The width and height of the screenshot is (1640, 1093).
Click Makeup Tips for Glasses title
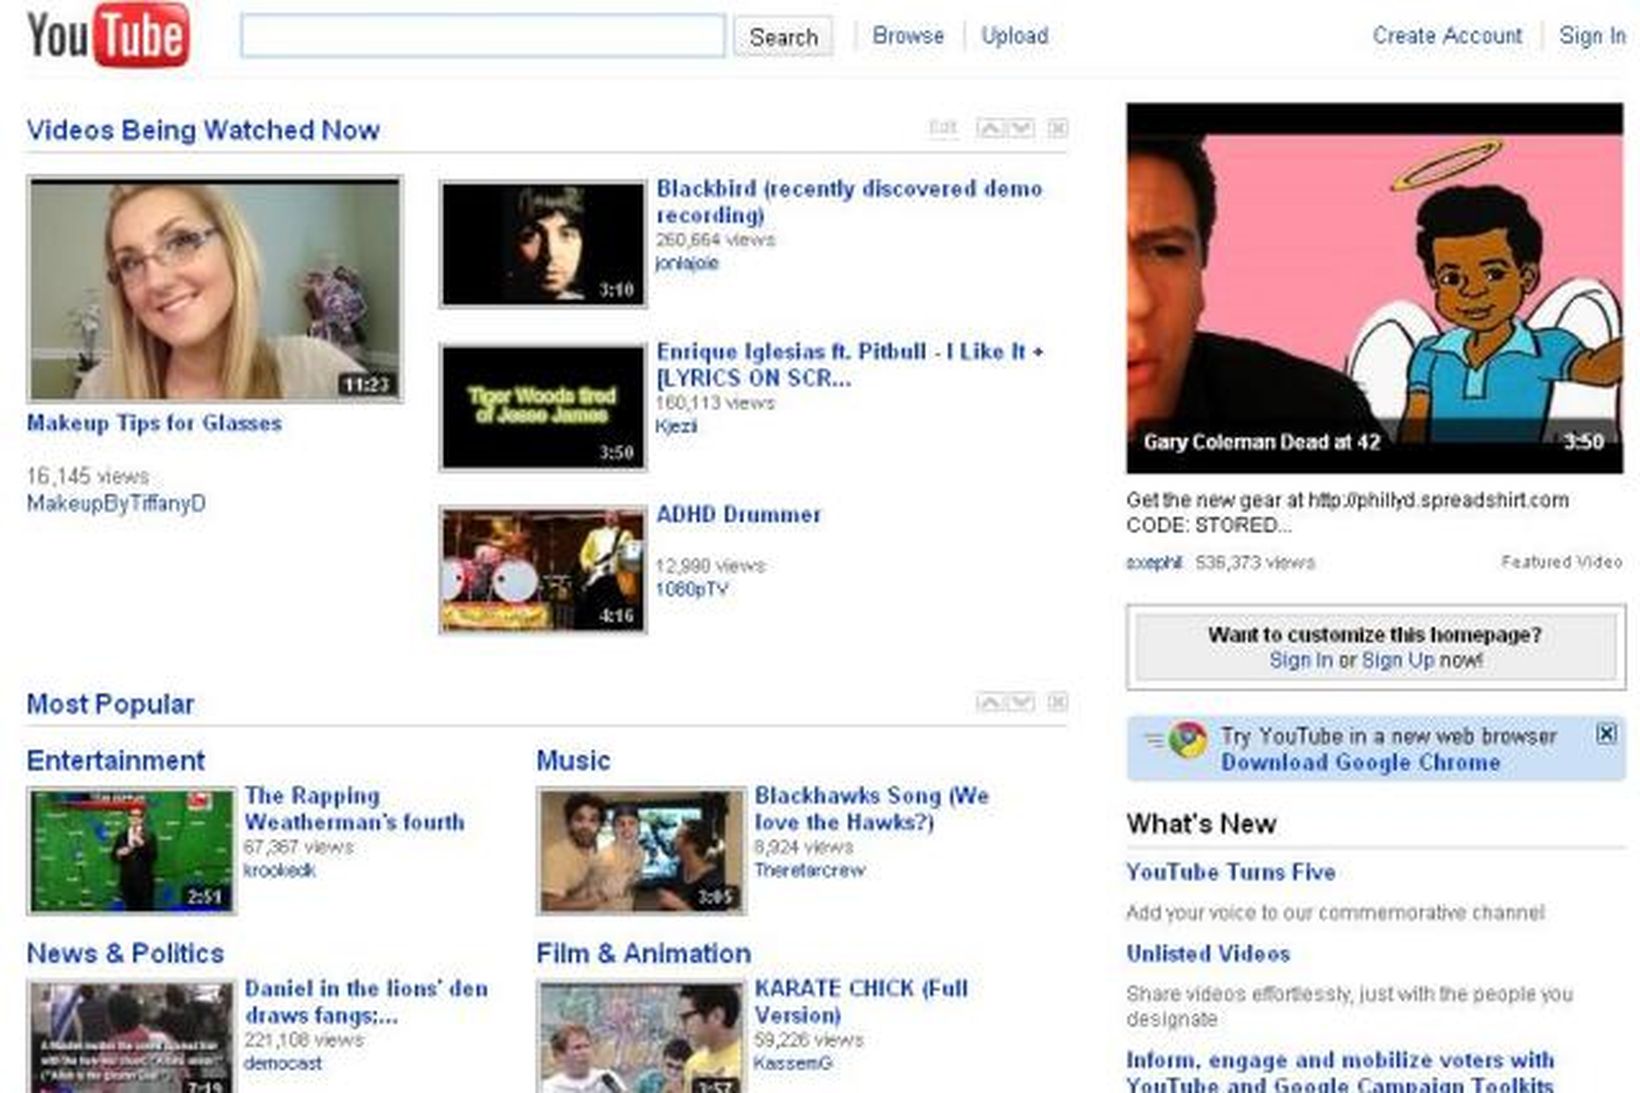pos(154,423)
